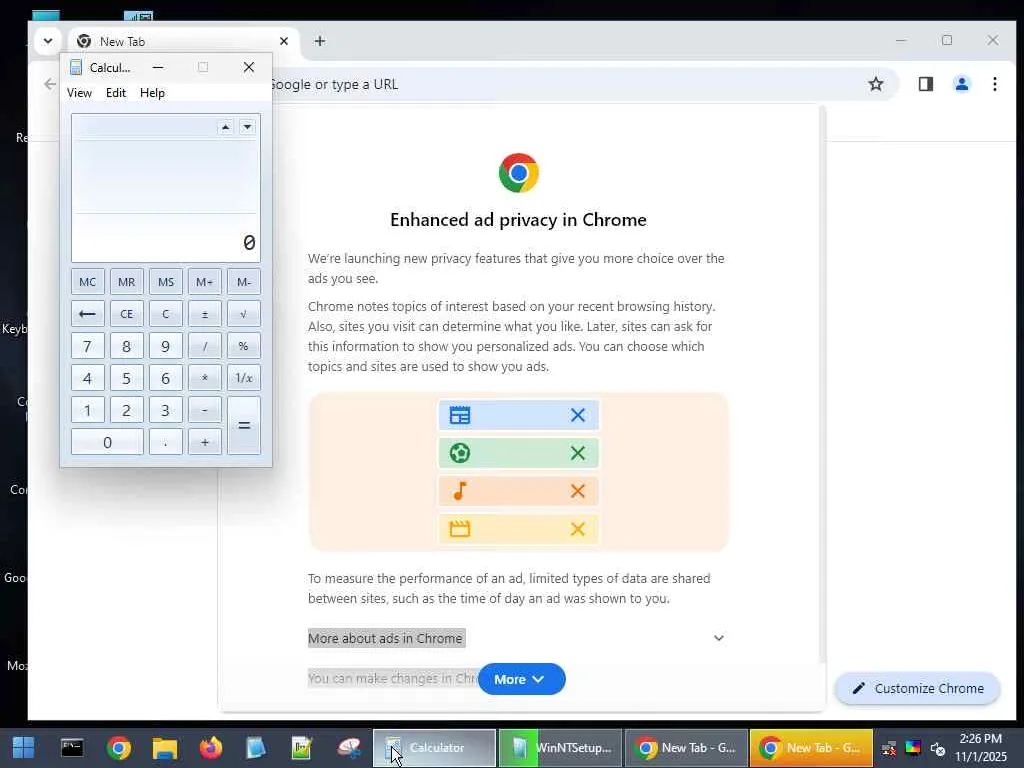Open the Chrome profile avatar
Viewport: 1024px width, 768px height.
tap(961, 84)
